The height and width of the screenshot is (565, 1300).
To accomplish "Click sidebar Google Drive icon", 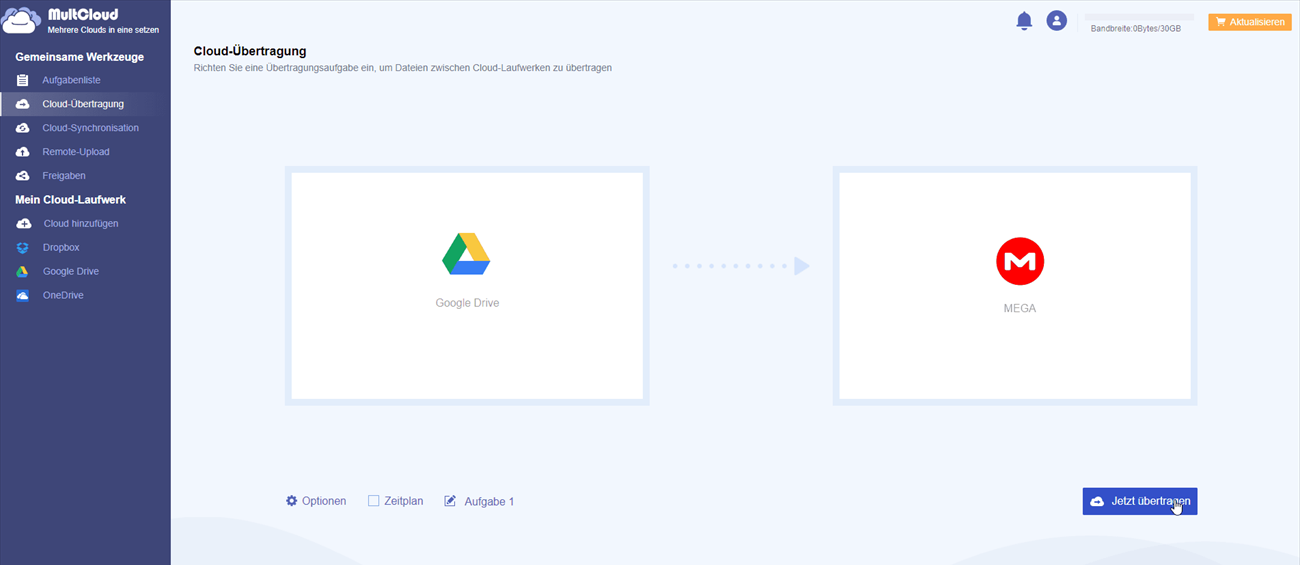I will click(x=22, y=272).
